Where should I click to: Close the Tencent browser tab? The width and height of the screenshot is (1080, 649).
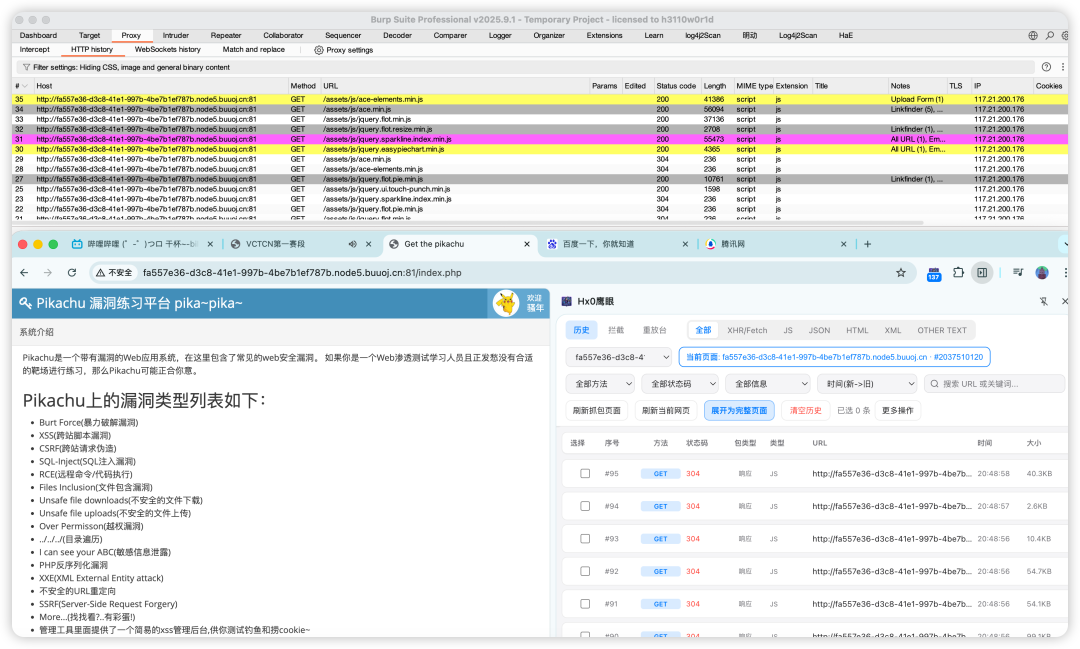click(x=843, y=244)
